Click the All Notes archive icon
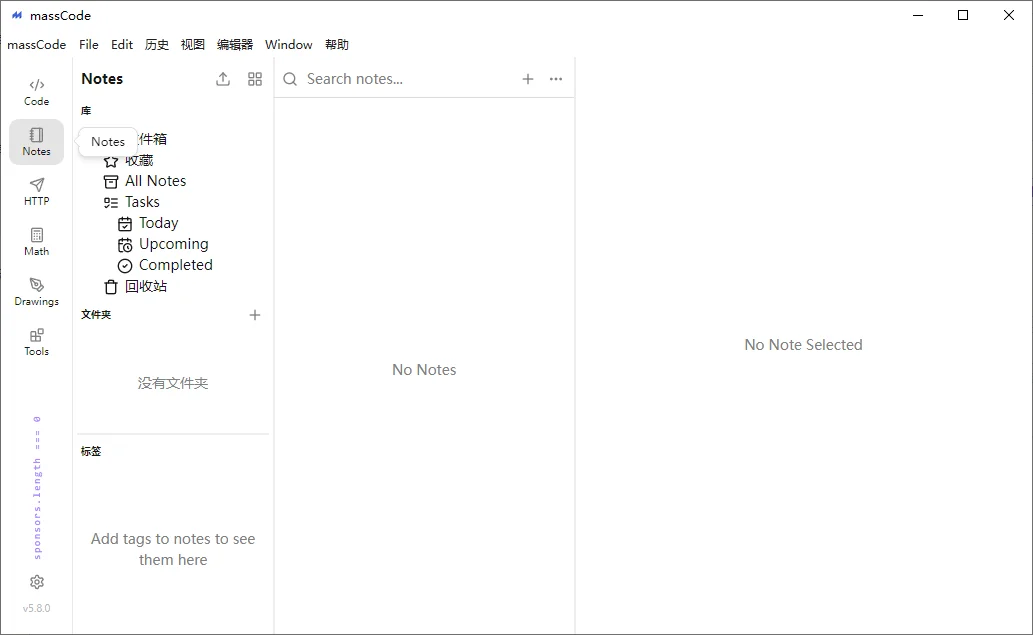This screenshot has height=635, width=1033. click(x=111, y=181)
